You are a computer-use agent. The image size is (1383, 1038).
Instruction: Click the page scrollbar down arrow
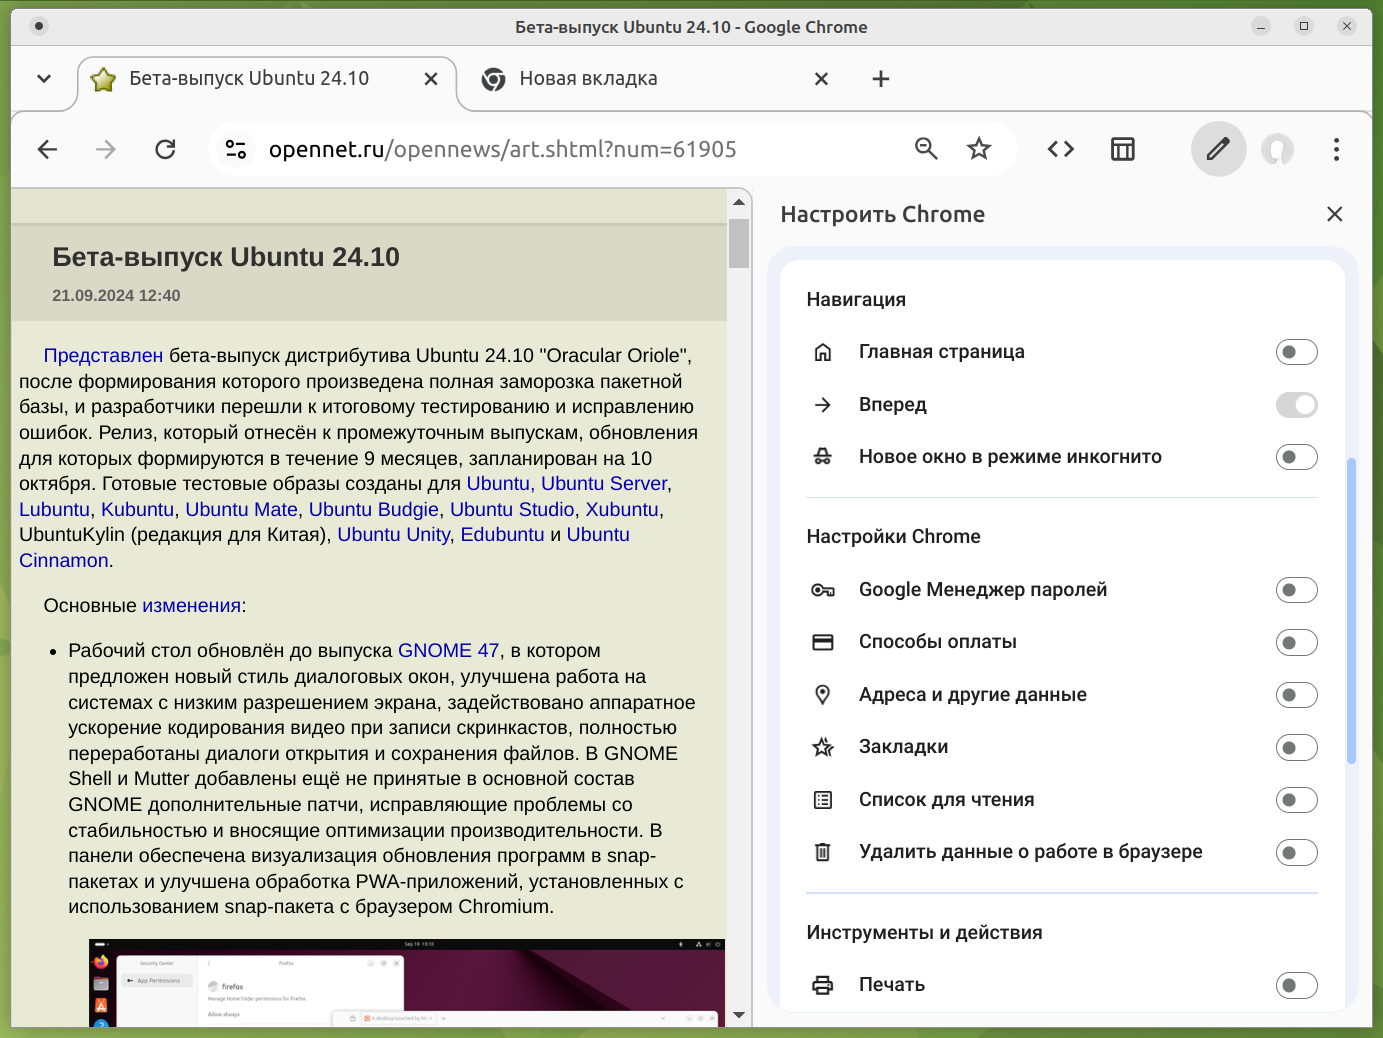(739, 1015)
